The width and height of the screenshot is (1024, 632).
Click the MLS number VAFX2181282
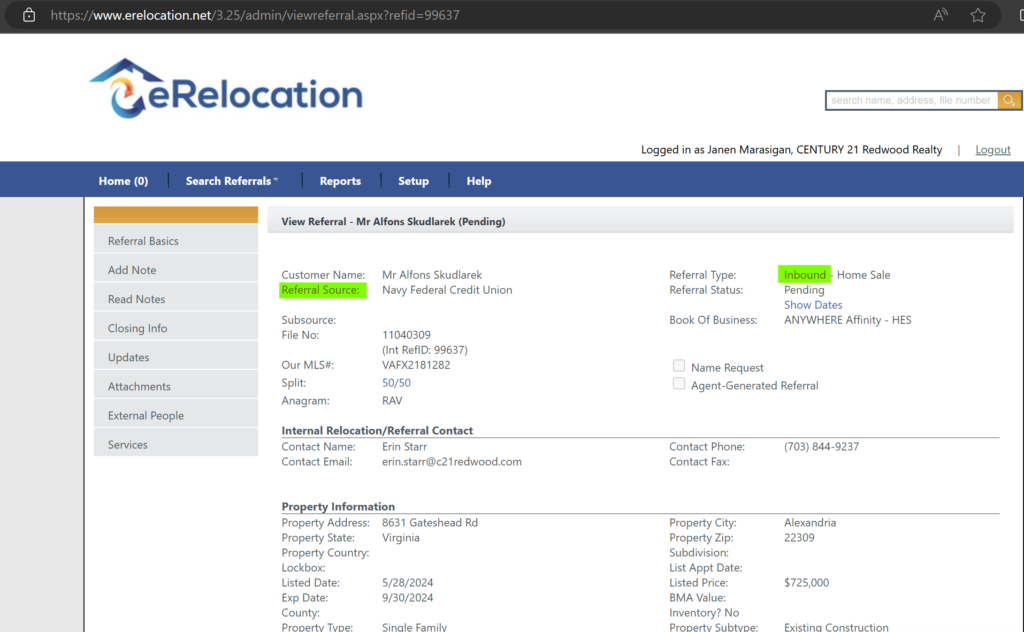pyautogui.click(x=416, y=365)
